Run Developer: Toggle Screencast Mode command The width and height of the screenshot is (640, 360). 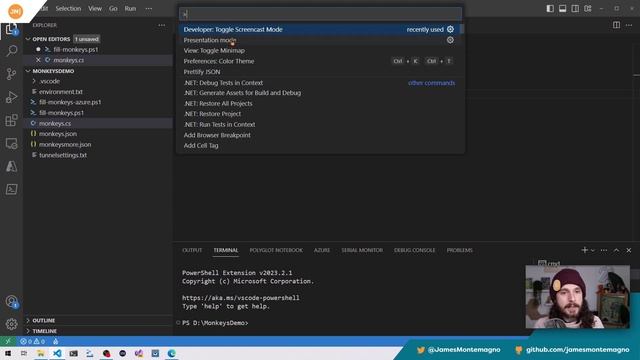pyautogui.click(x=320, y=29)
